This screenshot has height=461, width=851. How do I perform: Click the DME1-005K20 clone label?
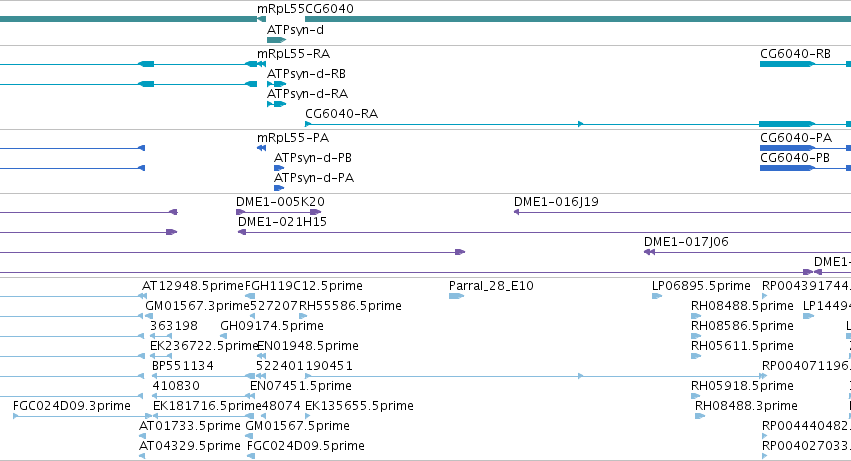280,202
